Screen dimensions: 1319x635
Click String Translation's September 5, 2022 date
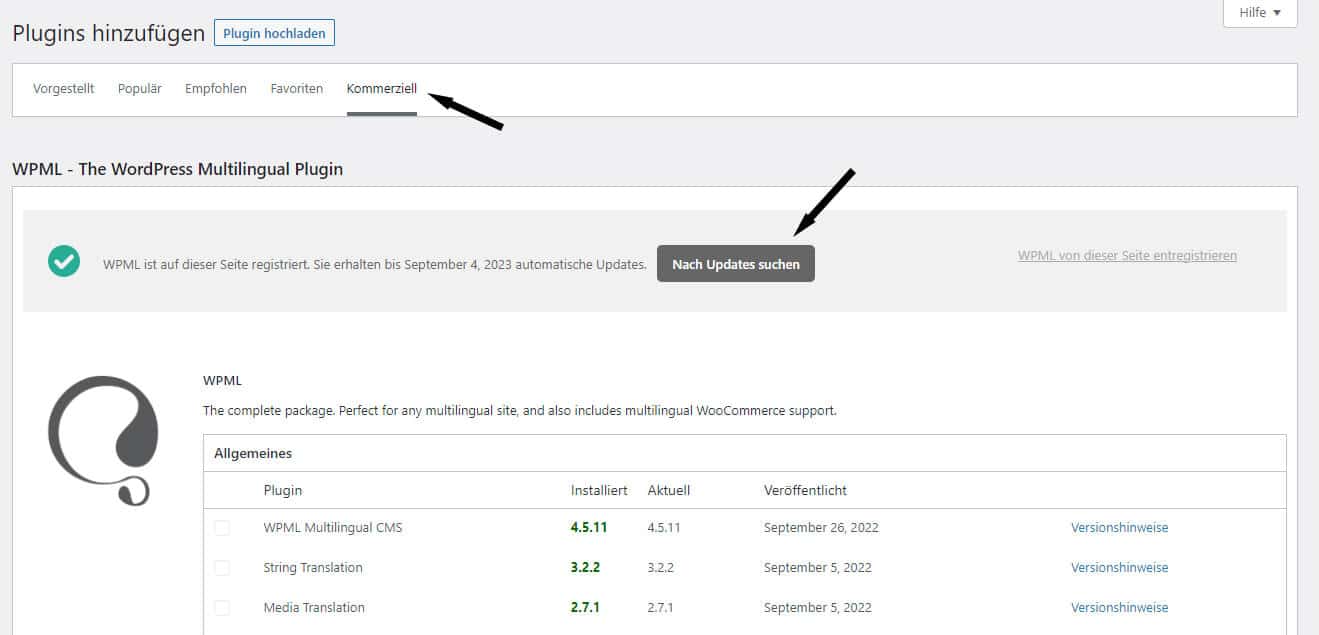[818, 568]
